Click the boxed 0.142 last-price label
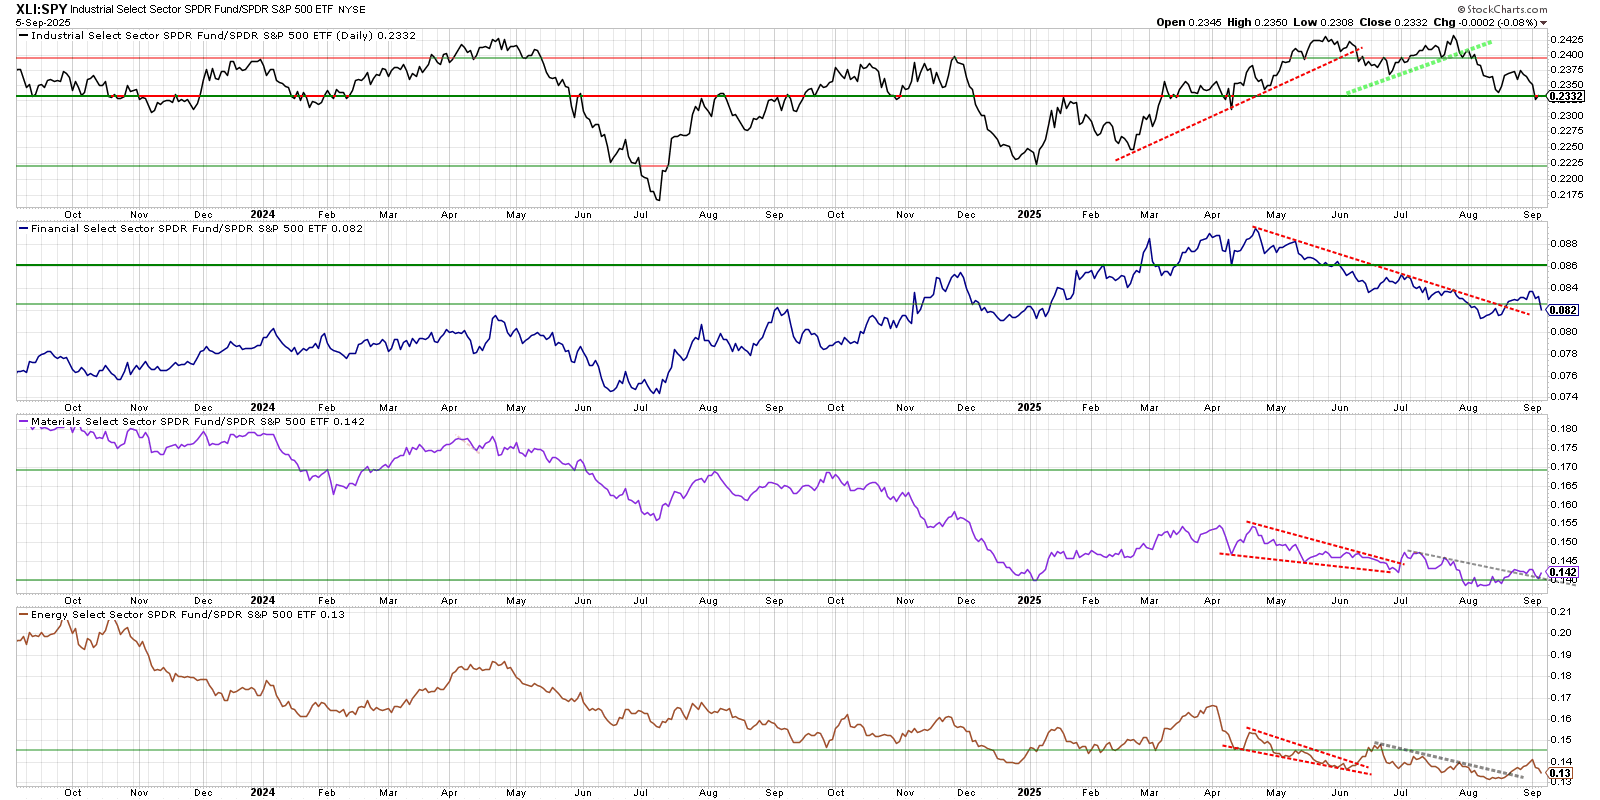The height and width of the screenshot is (800, 1600). pos(1563,572)
